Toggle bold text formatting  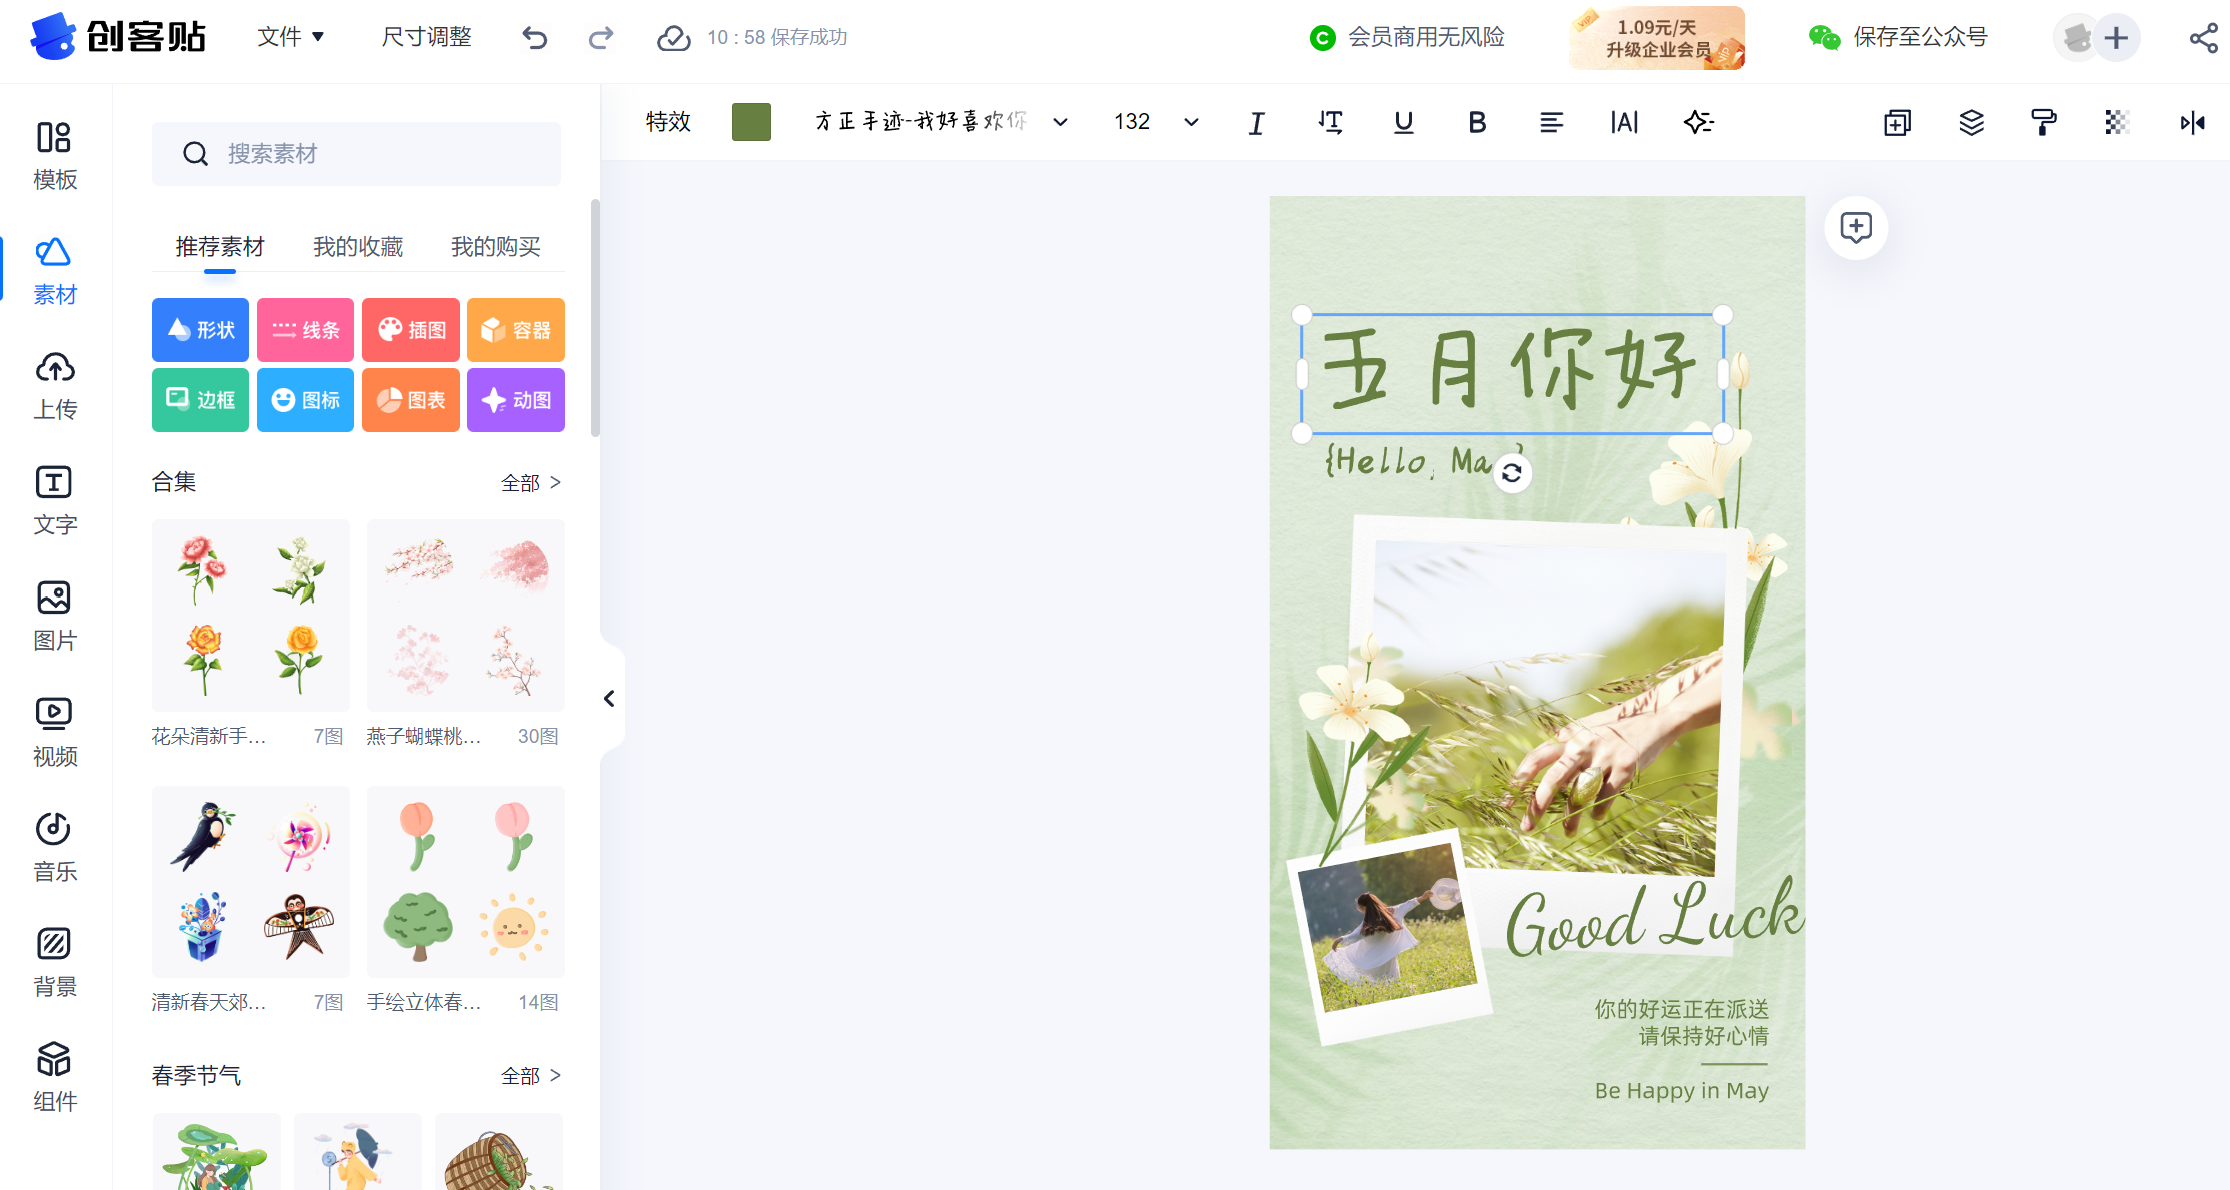pos(1477,122)
